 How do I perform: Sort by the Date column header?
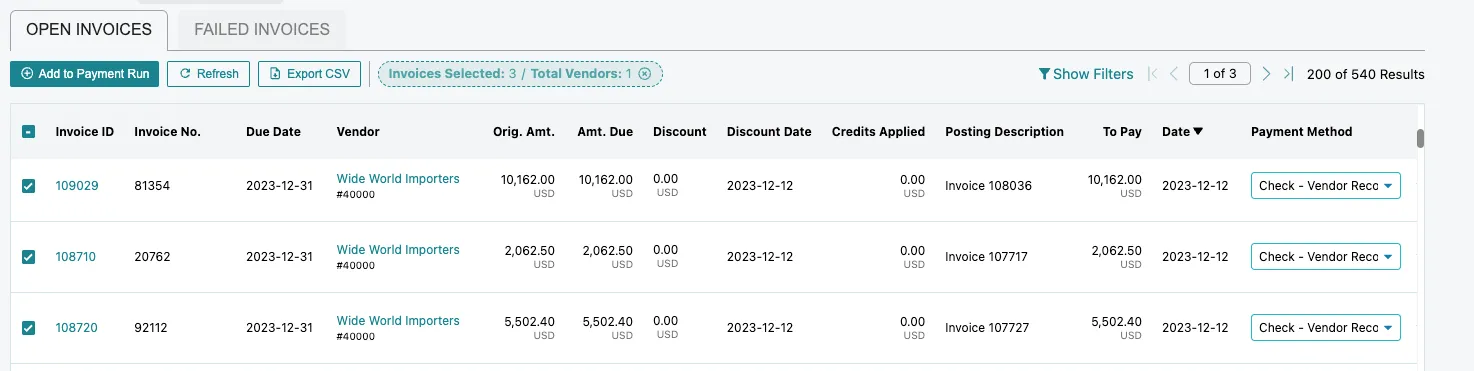pyautogui.click(x=1182, y=132)
